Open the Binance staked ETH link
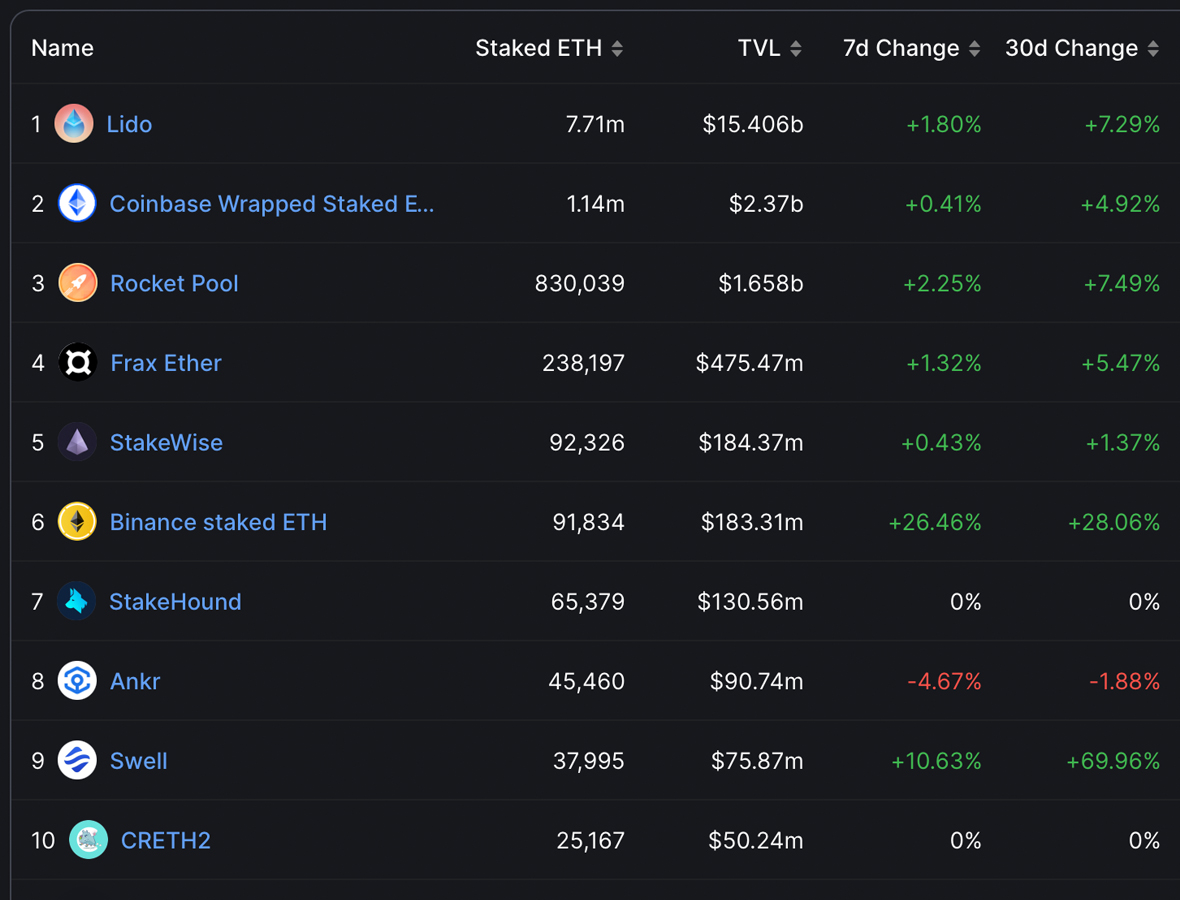The width and height of the screenshot is (1180, 900). click(x=218, y=522)
